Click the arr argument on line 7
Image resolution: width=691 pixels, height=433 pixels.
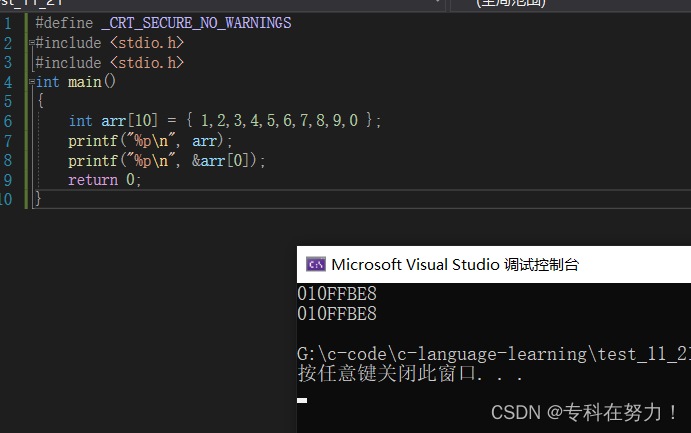[204, 141]
